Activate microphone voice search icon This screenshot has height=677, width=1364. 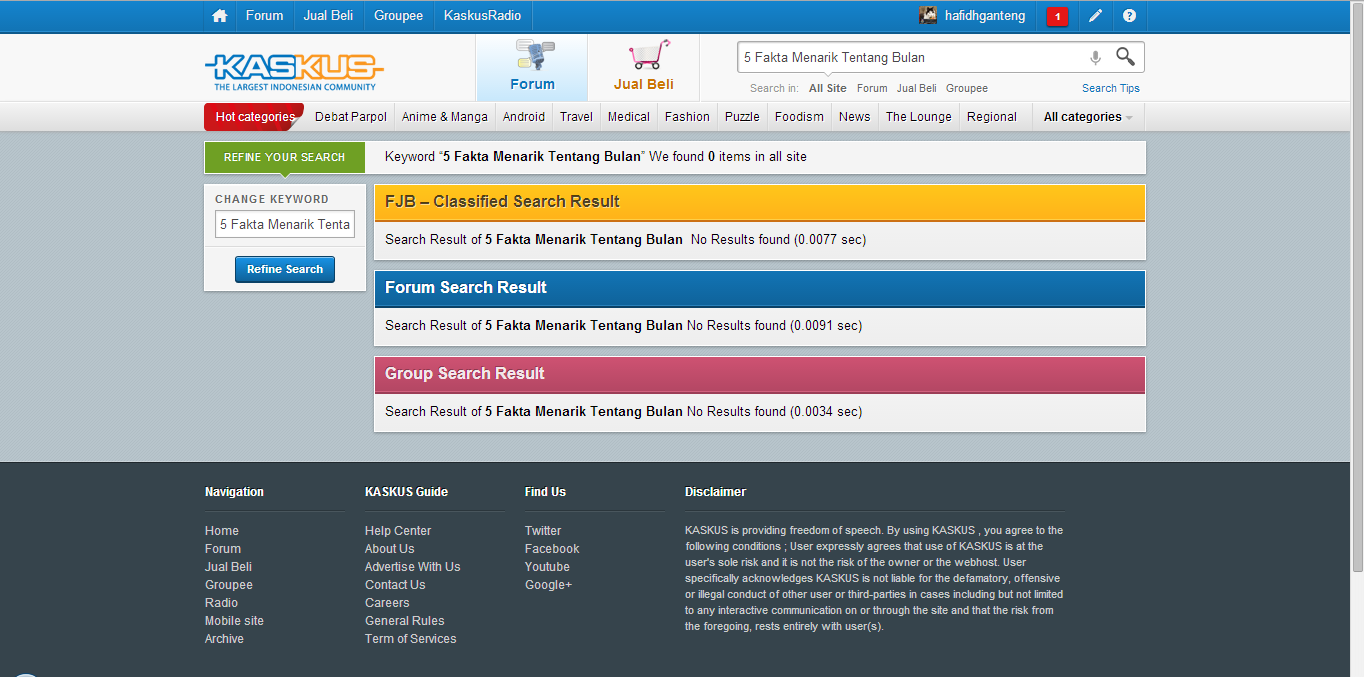(x=1095, y=58)
